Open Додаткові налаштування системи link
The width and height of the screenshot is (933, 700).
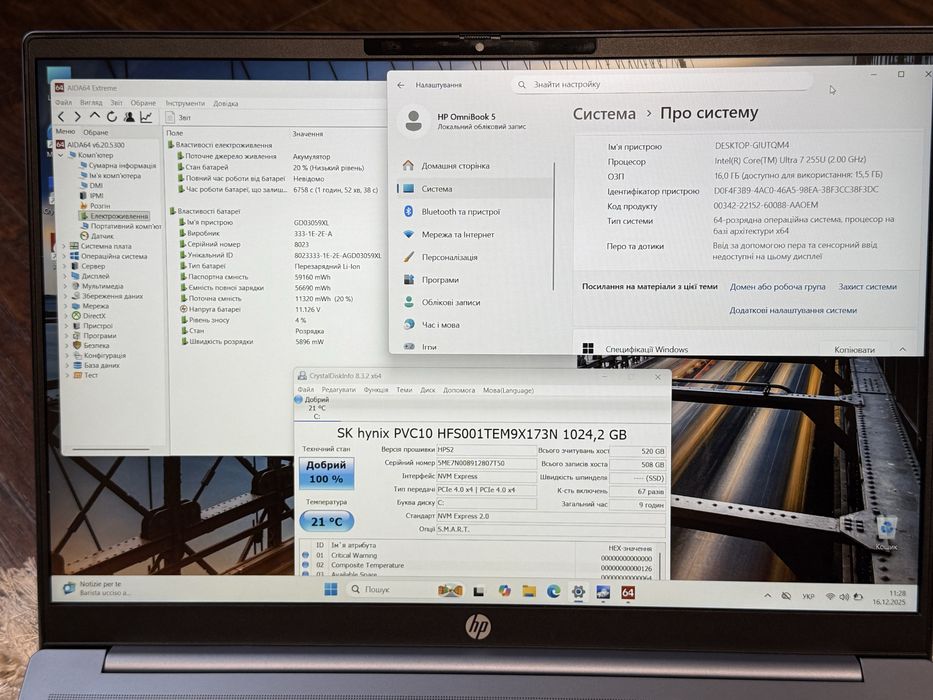click(793, 310)
